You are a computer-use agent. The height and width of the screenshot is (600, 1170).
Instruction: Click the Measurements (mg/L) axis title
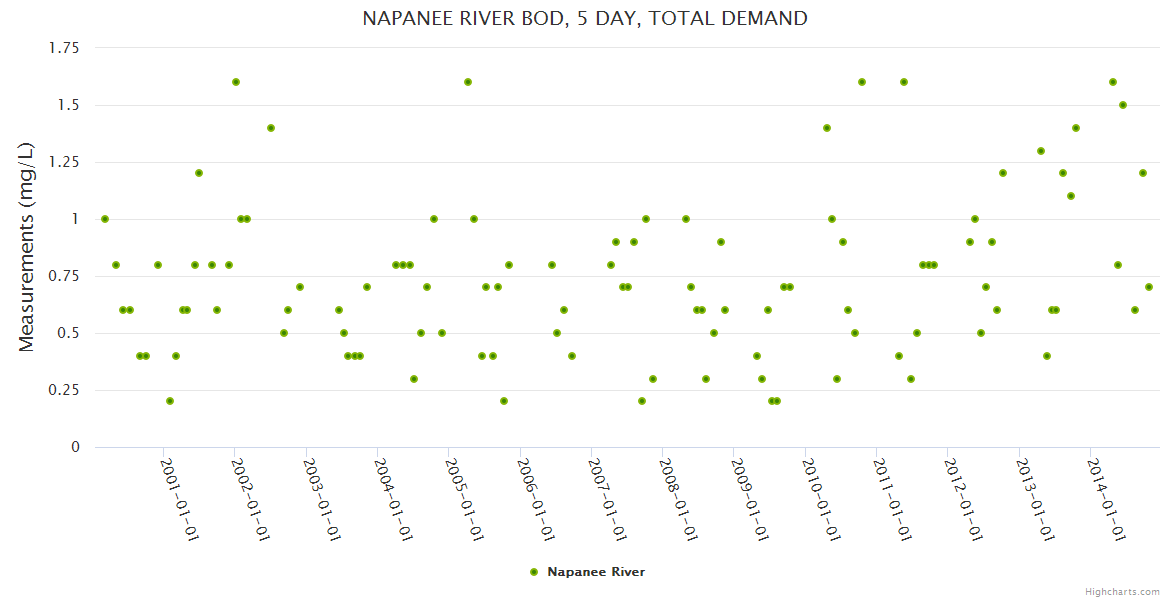point(27,247)
